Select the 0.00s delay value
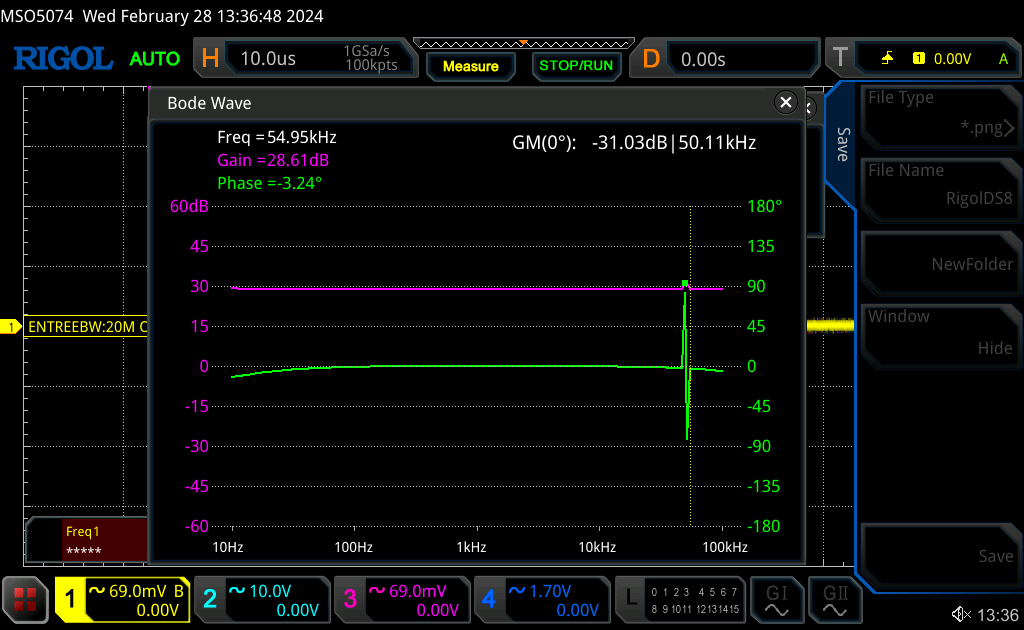 [703, 59]
